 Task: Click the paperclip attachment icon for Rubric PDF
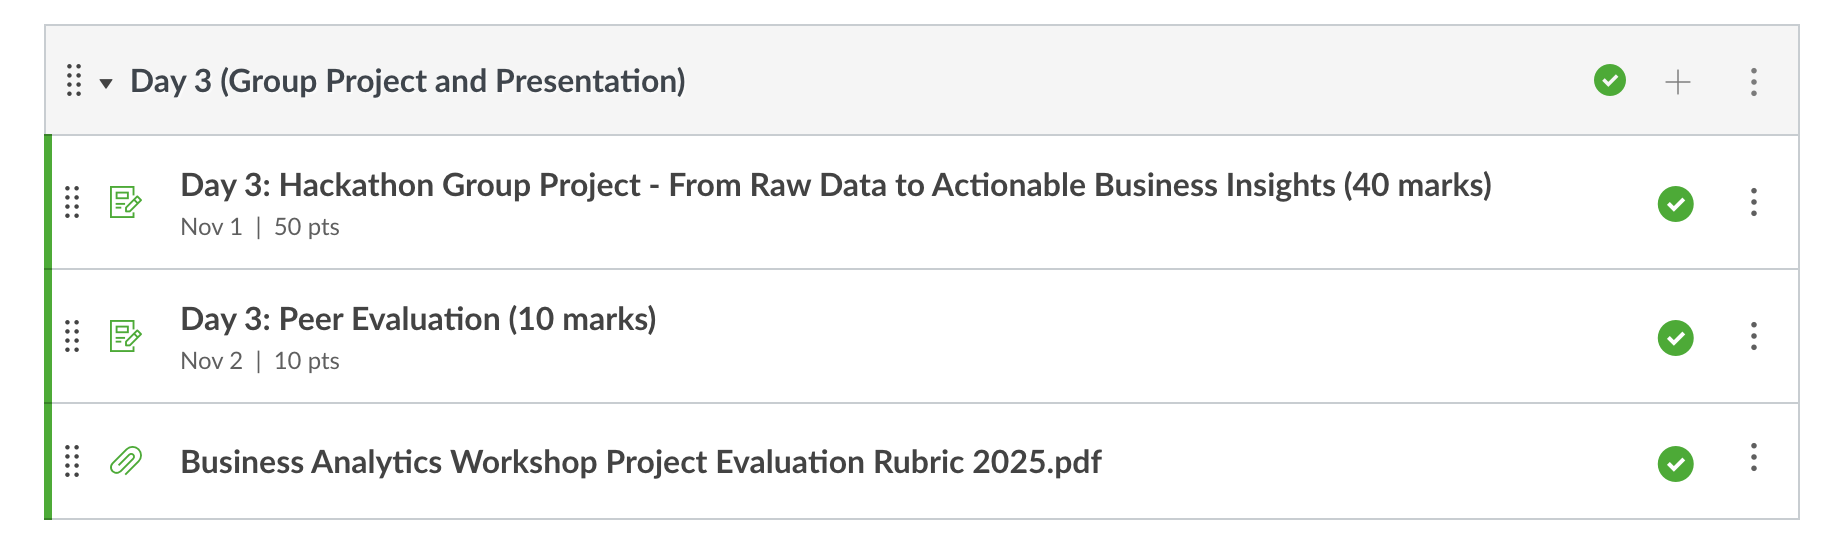125,461
